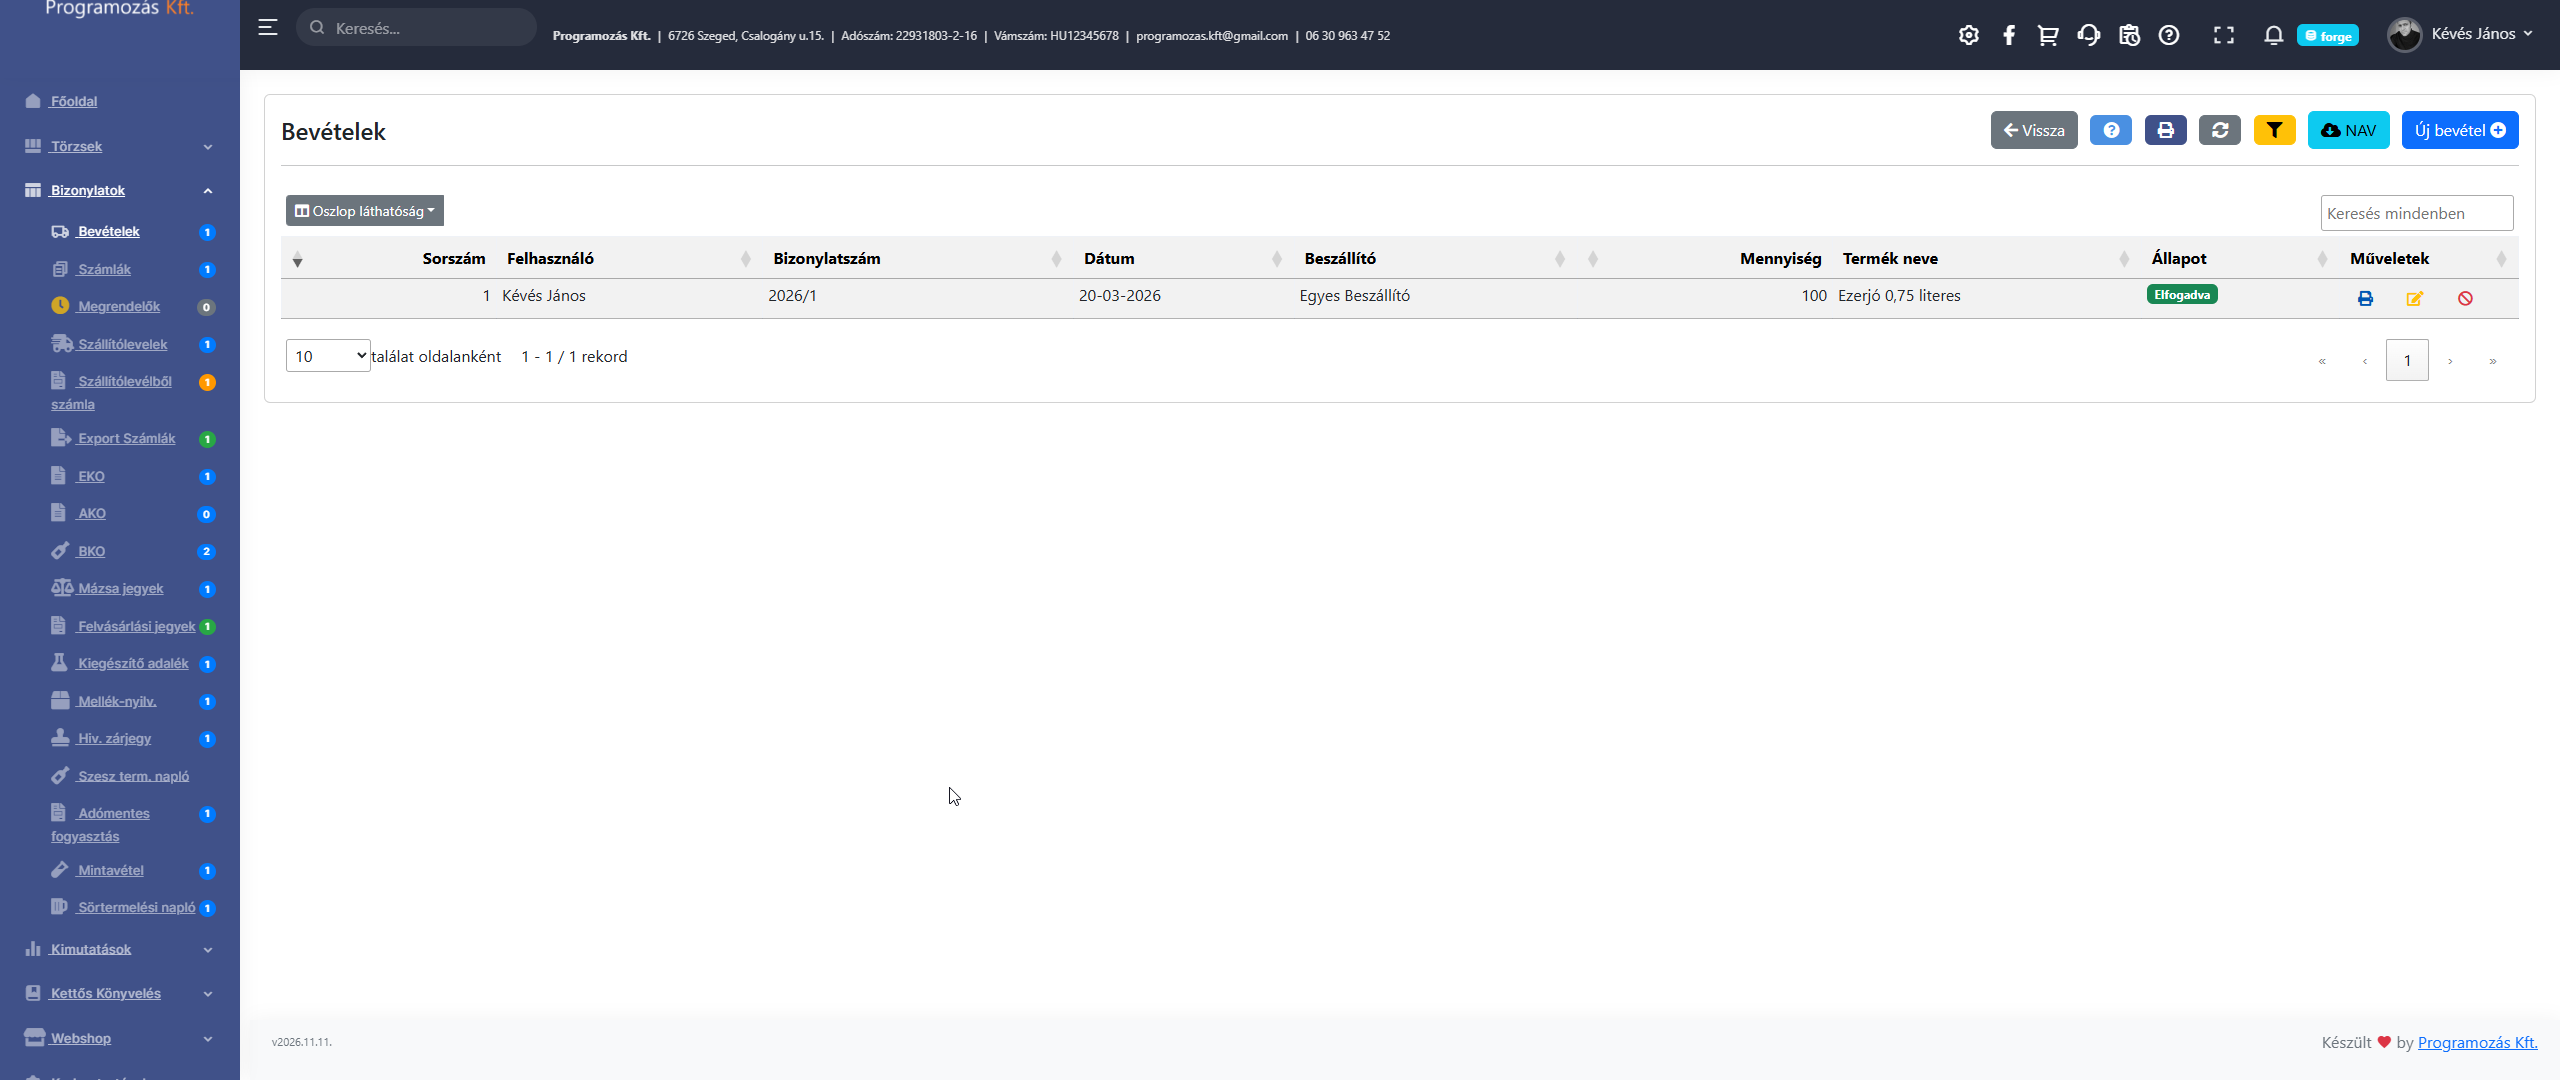Print the 2026/1 row record
Image resolution: width=2560 pixels, height=1080 pixels.
pos(2365,298)
